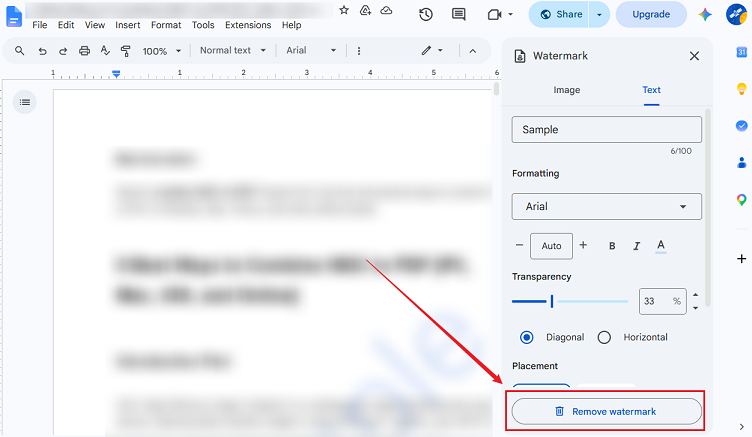Run spelling and grammar check
Image resolution: width=752 pixels, height=437 pixels.
coord(105,50)
